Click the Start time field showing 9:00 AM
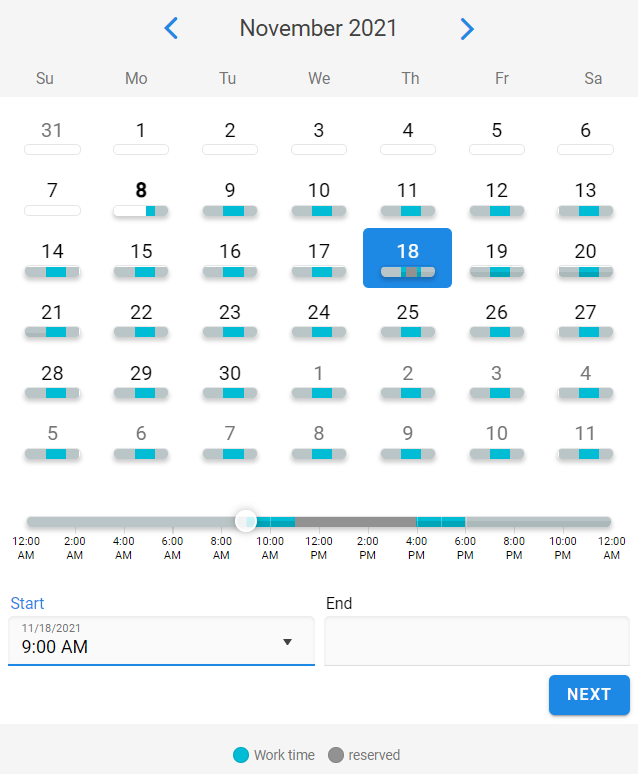The height and width of the screenshot is (774, 638). (161, 641)
